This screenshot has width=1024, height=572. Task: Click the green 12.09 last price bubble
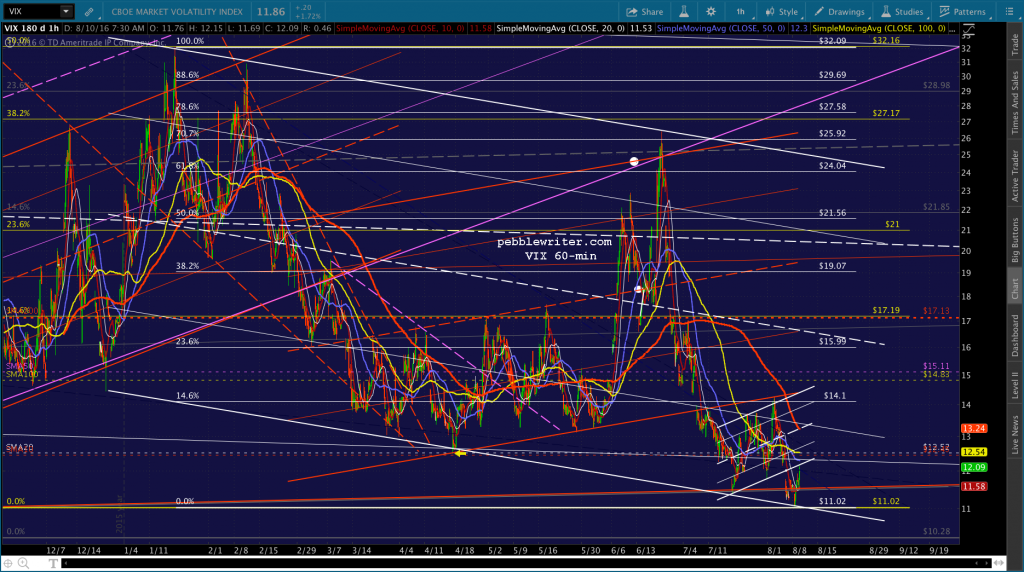tap(974, 468)
